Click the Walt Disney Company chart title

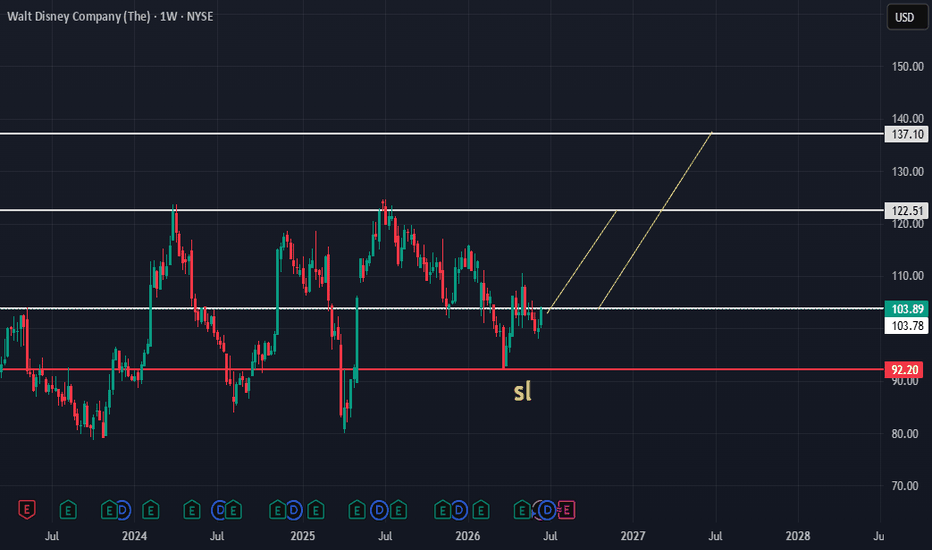point(110,16)
